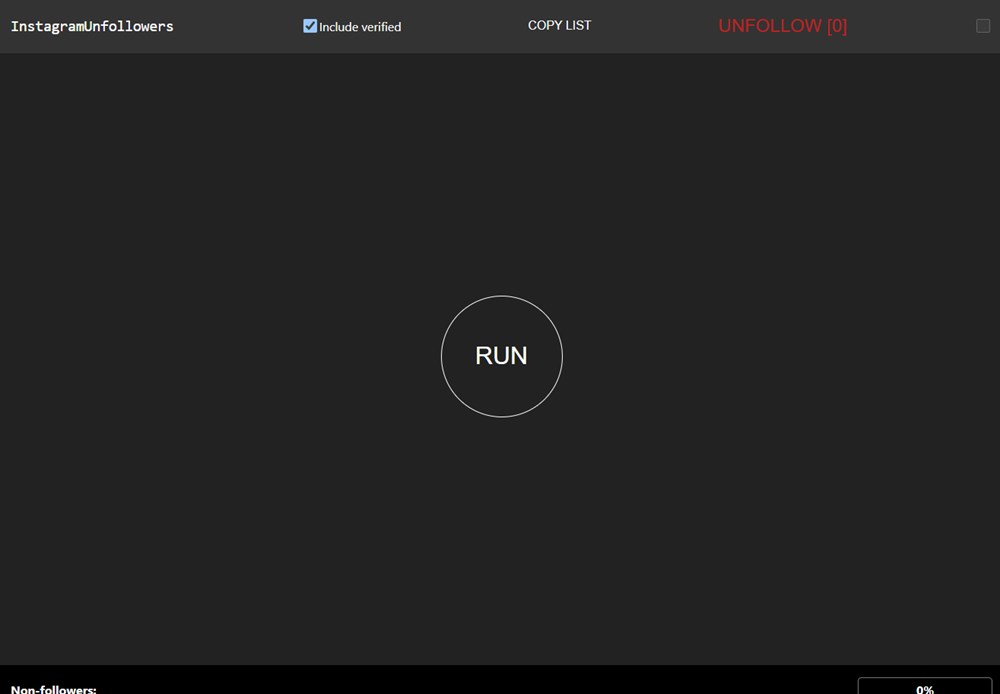Image resolution: width=1000 pixels, height=694 pixels.
Task: Unfollow the selected users
Action: click(782, 26)
